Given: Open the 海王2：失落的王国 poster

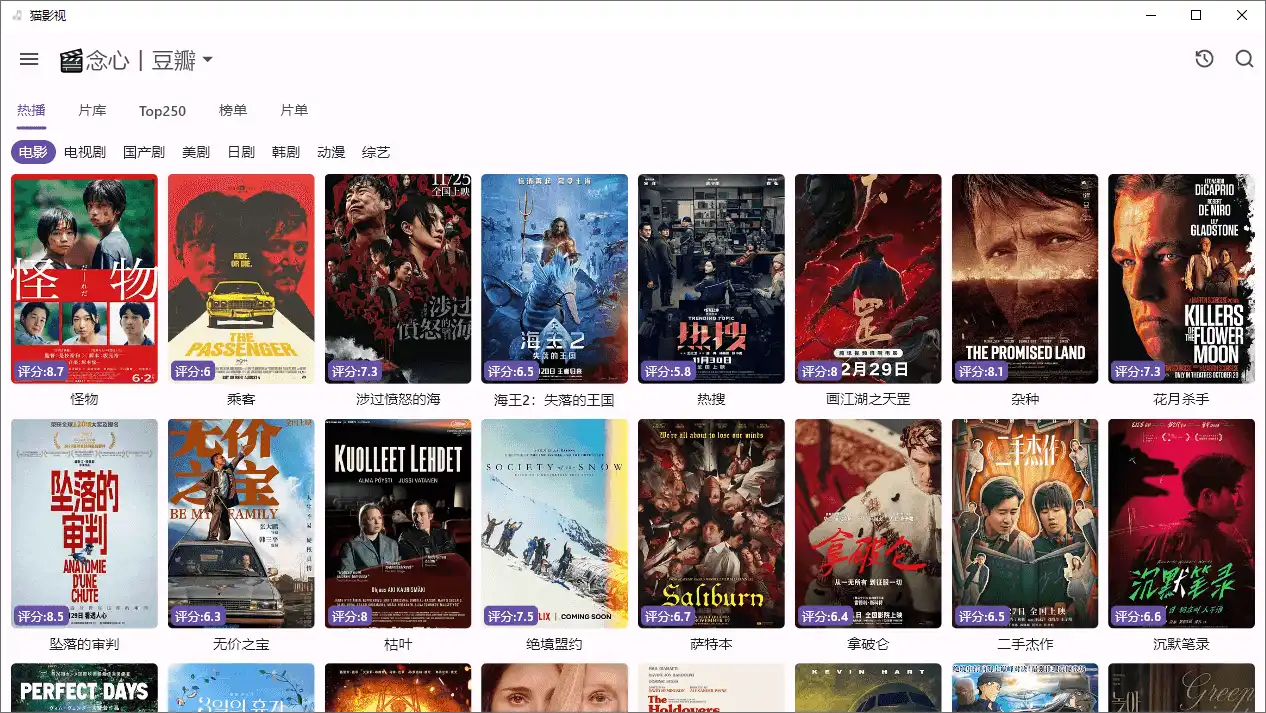Looking at the screenshot, I should click(554, 278).
